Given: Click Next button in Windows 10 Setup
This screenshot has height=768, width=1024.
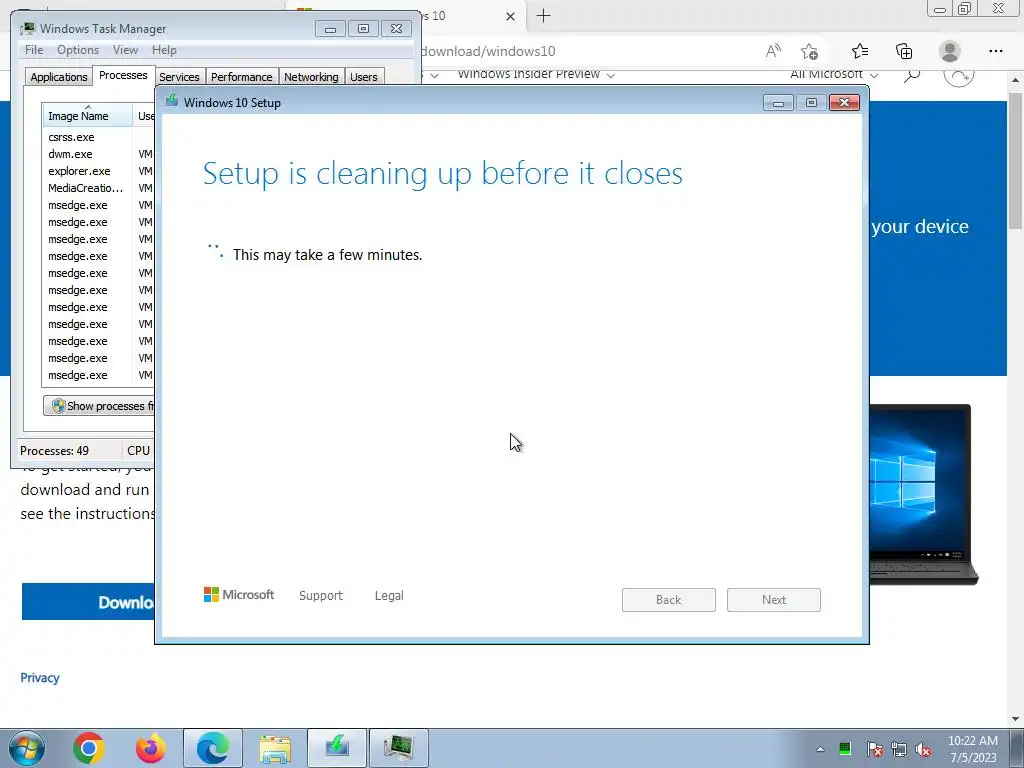Looking at the screenshot, I should click(x=774, y=600).
